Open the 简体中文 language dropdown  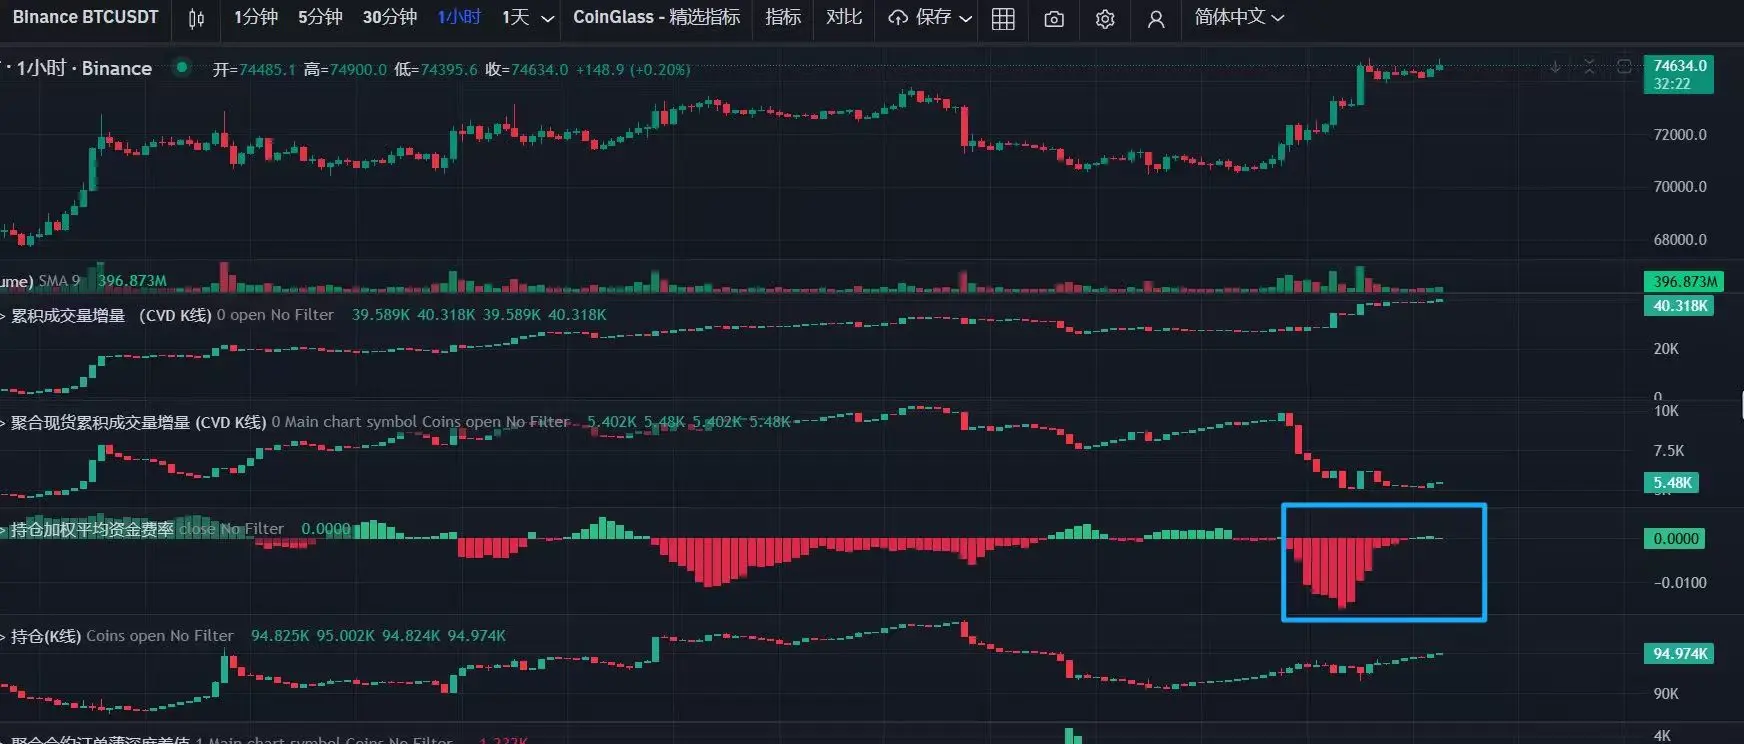click(x=1239, y=18)
